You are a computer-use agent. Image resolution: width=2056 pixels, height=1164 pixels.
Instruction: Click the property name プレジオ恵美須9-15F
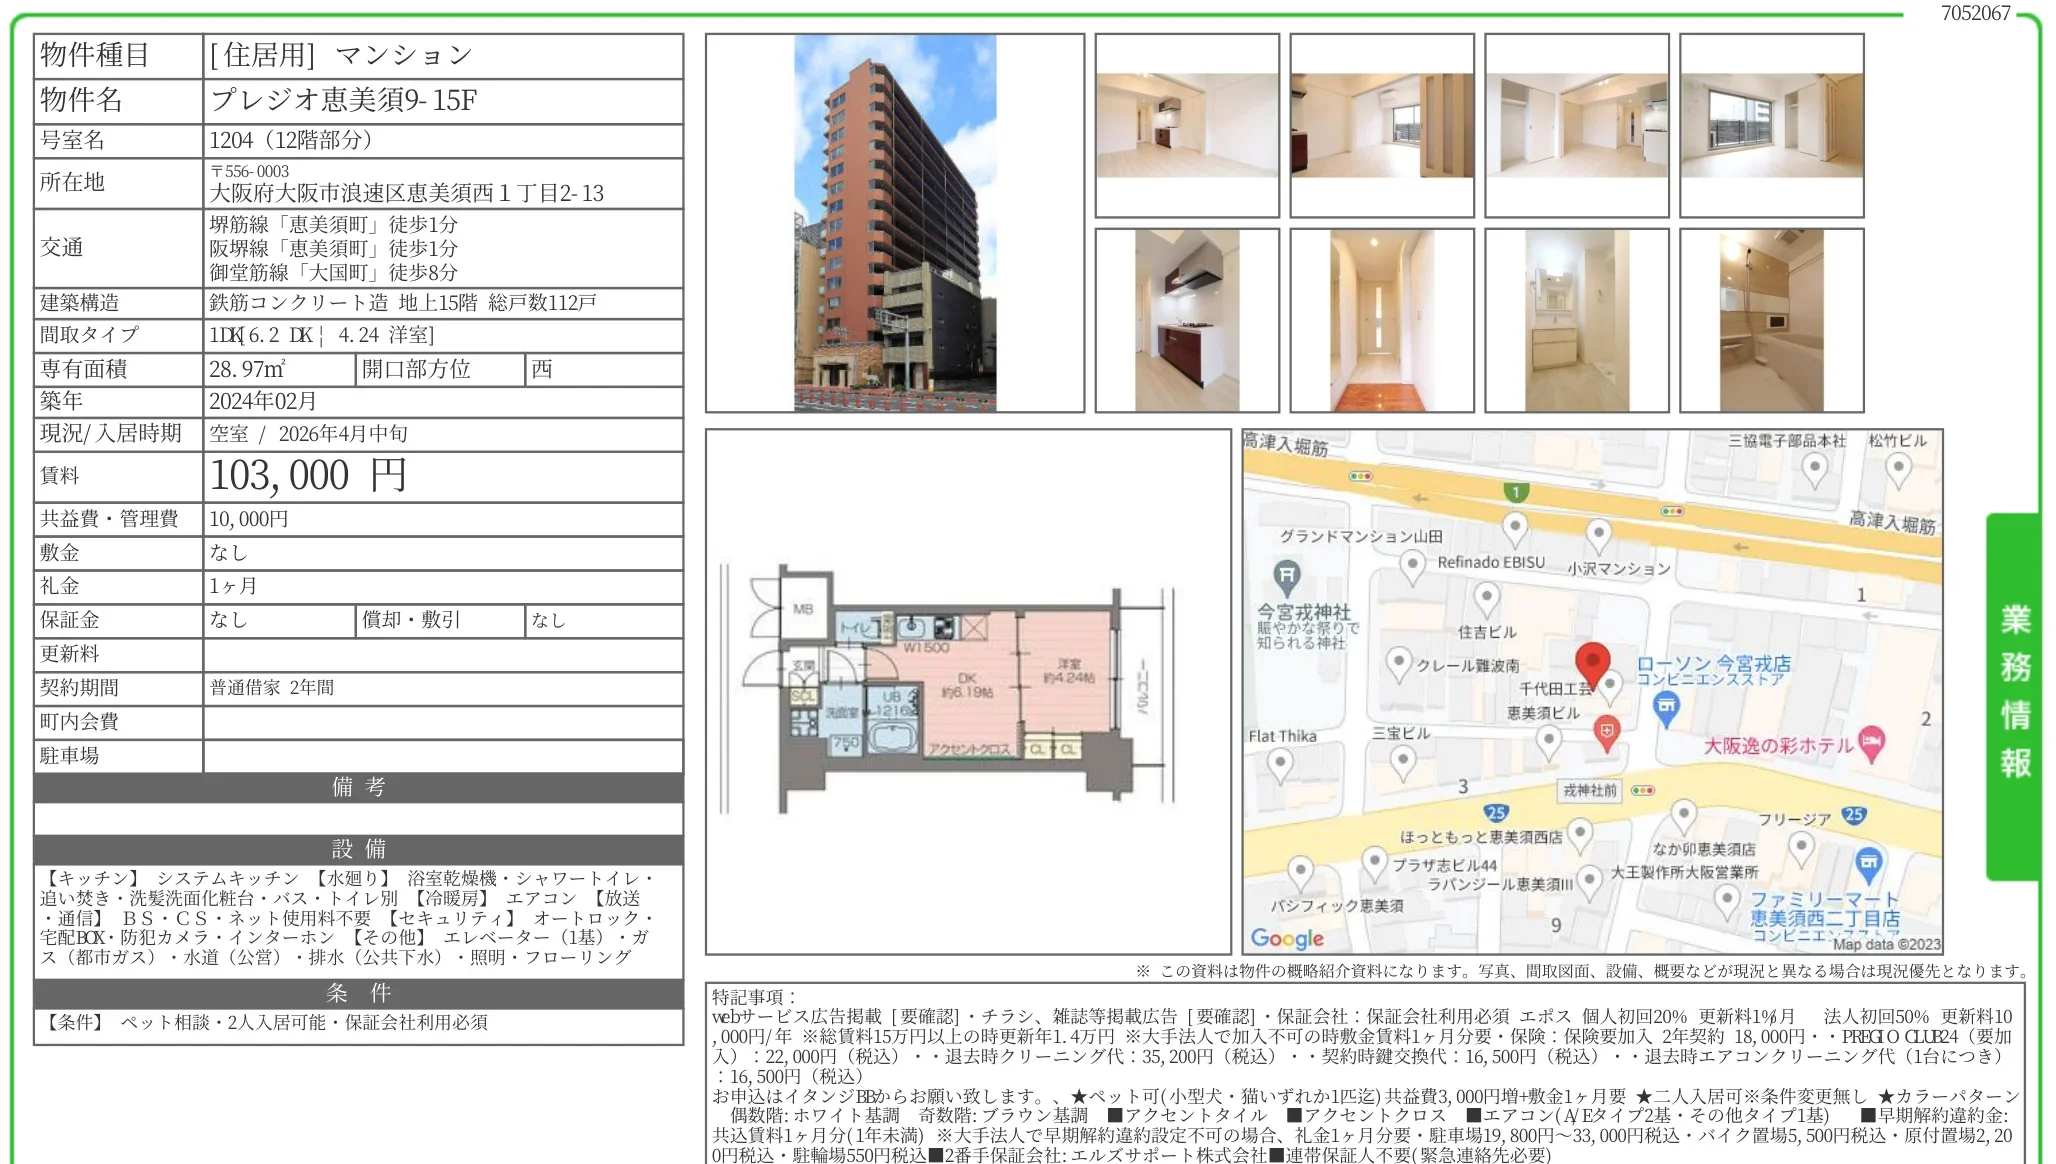[343, 100]
